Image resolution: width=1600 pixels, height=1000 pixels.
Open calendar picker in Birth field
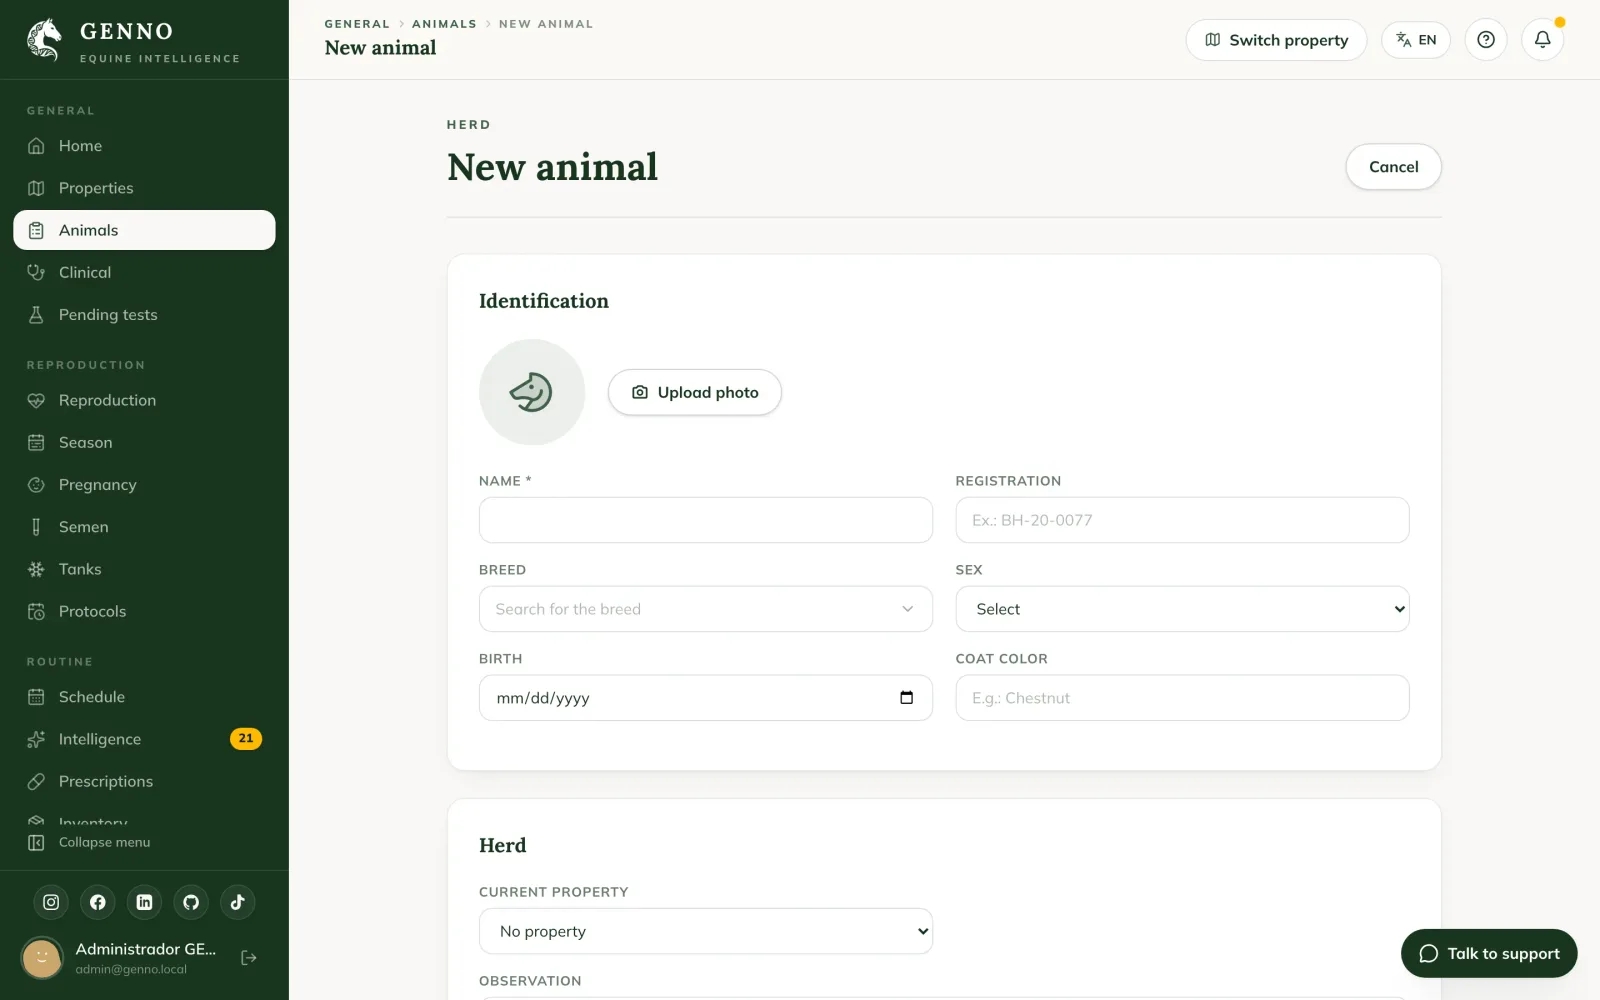click(906, 698)
